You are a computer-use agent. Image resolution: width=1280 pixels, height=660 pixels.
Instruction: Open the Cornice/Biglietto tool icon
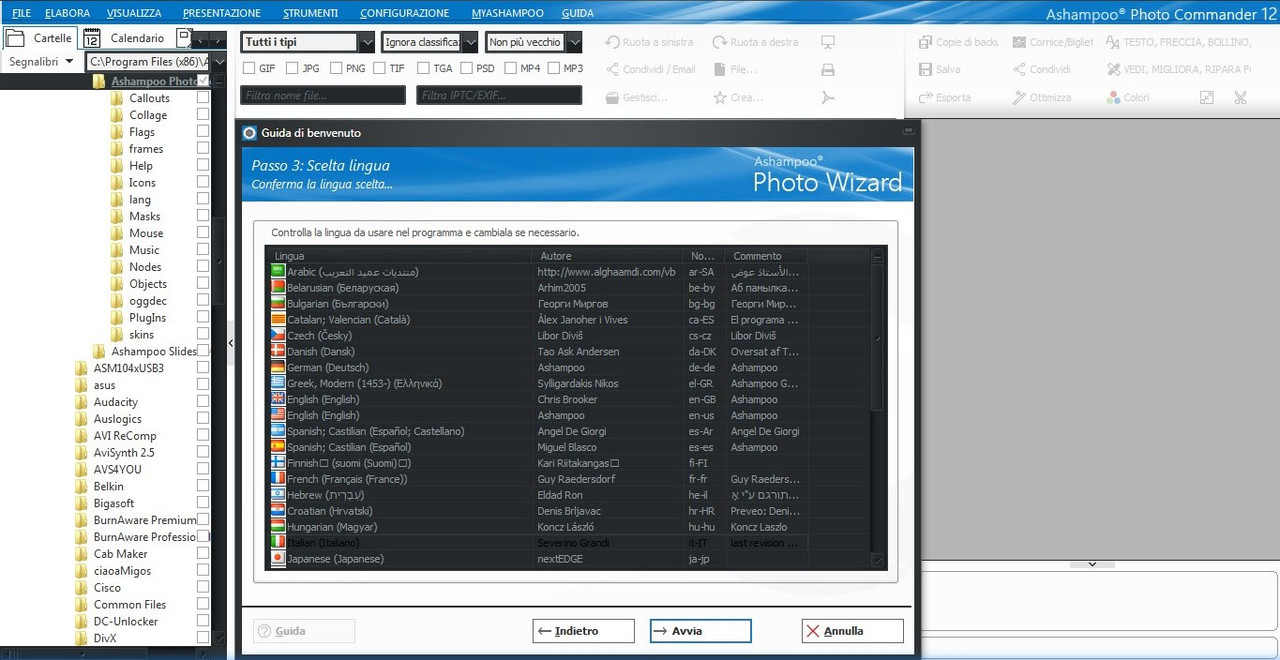point(1019,43)
